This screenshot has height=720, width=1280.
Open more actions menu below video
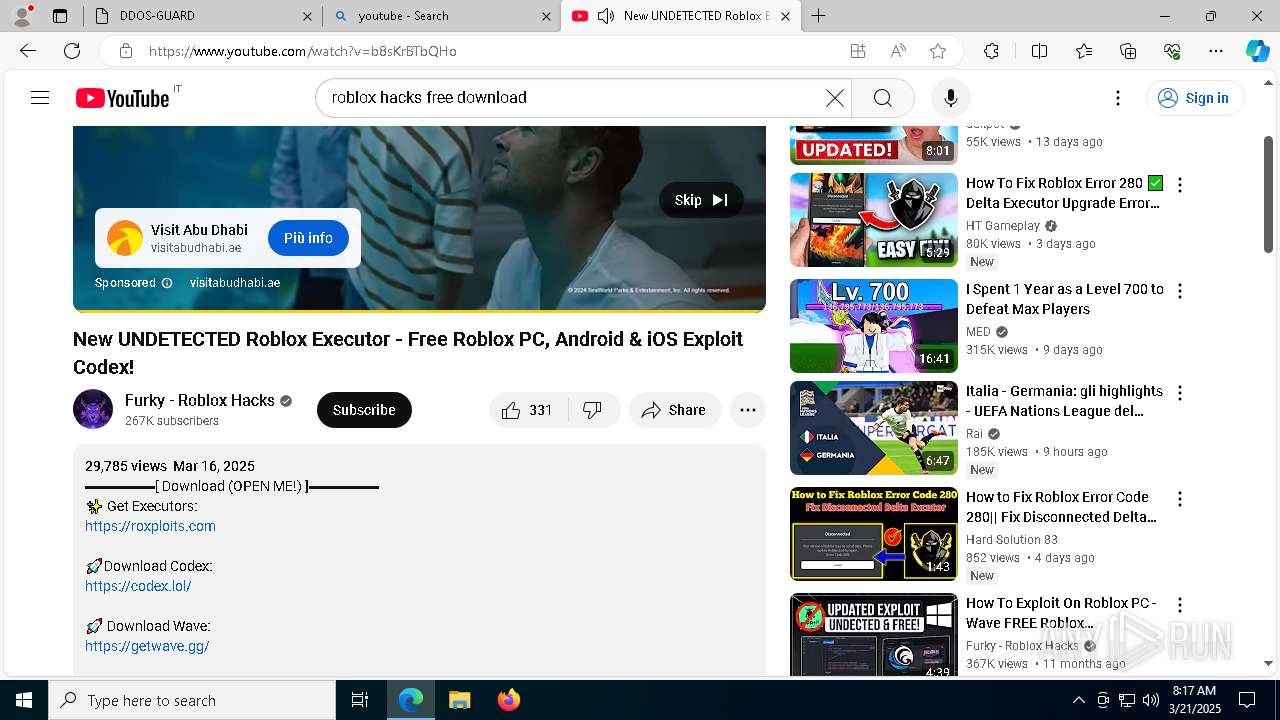click(747, 410)
